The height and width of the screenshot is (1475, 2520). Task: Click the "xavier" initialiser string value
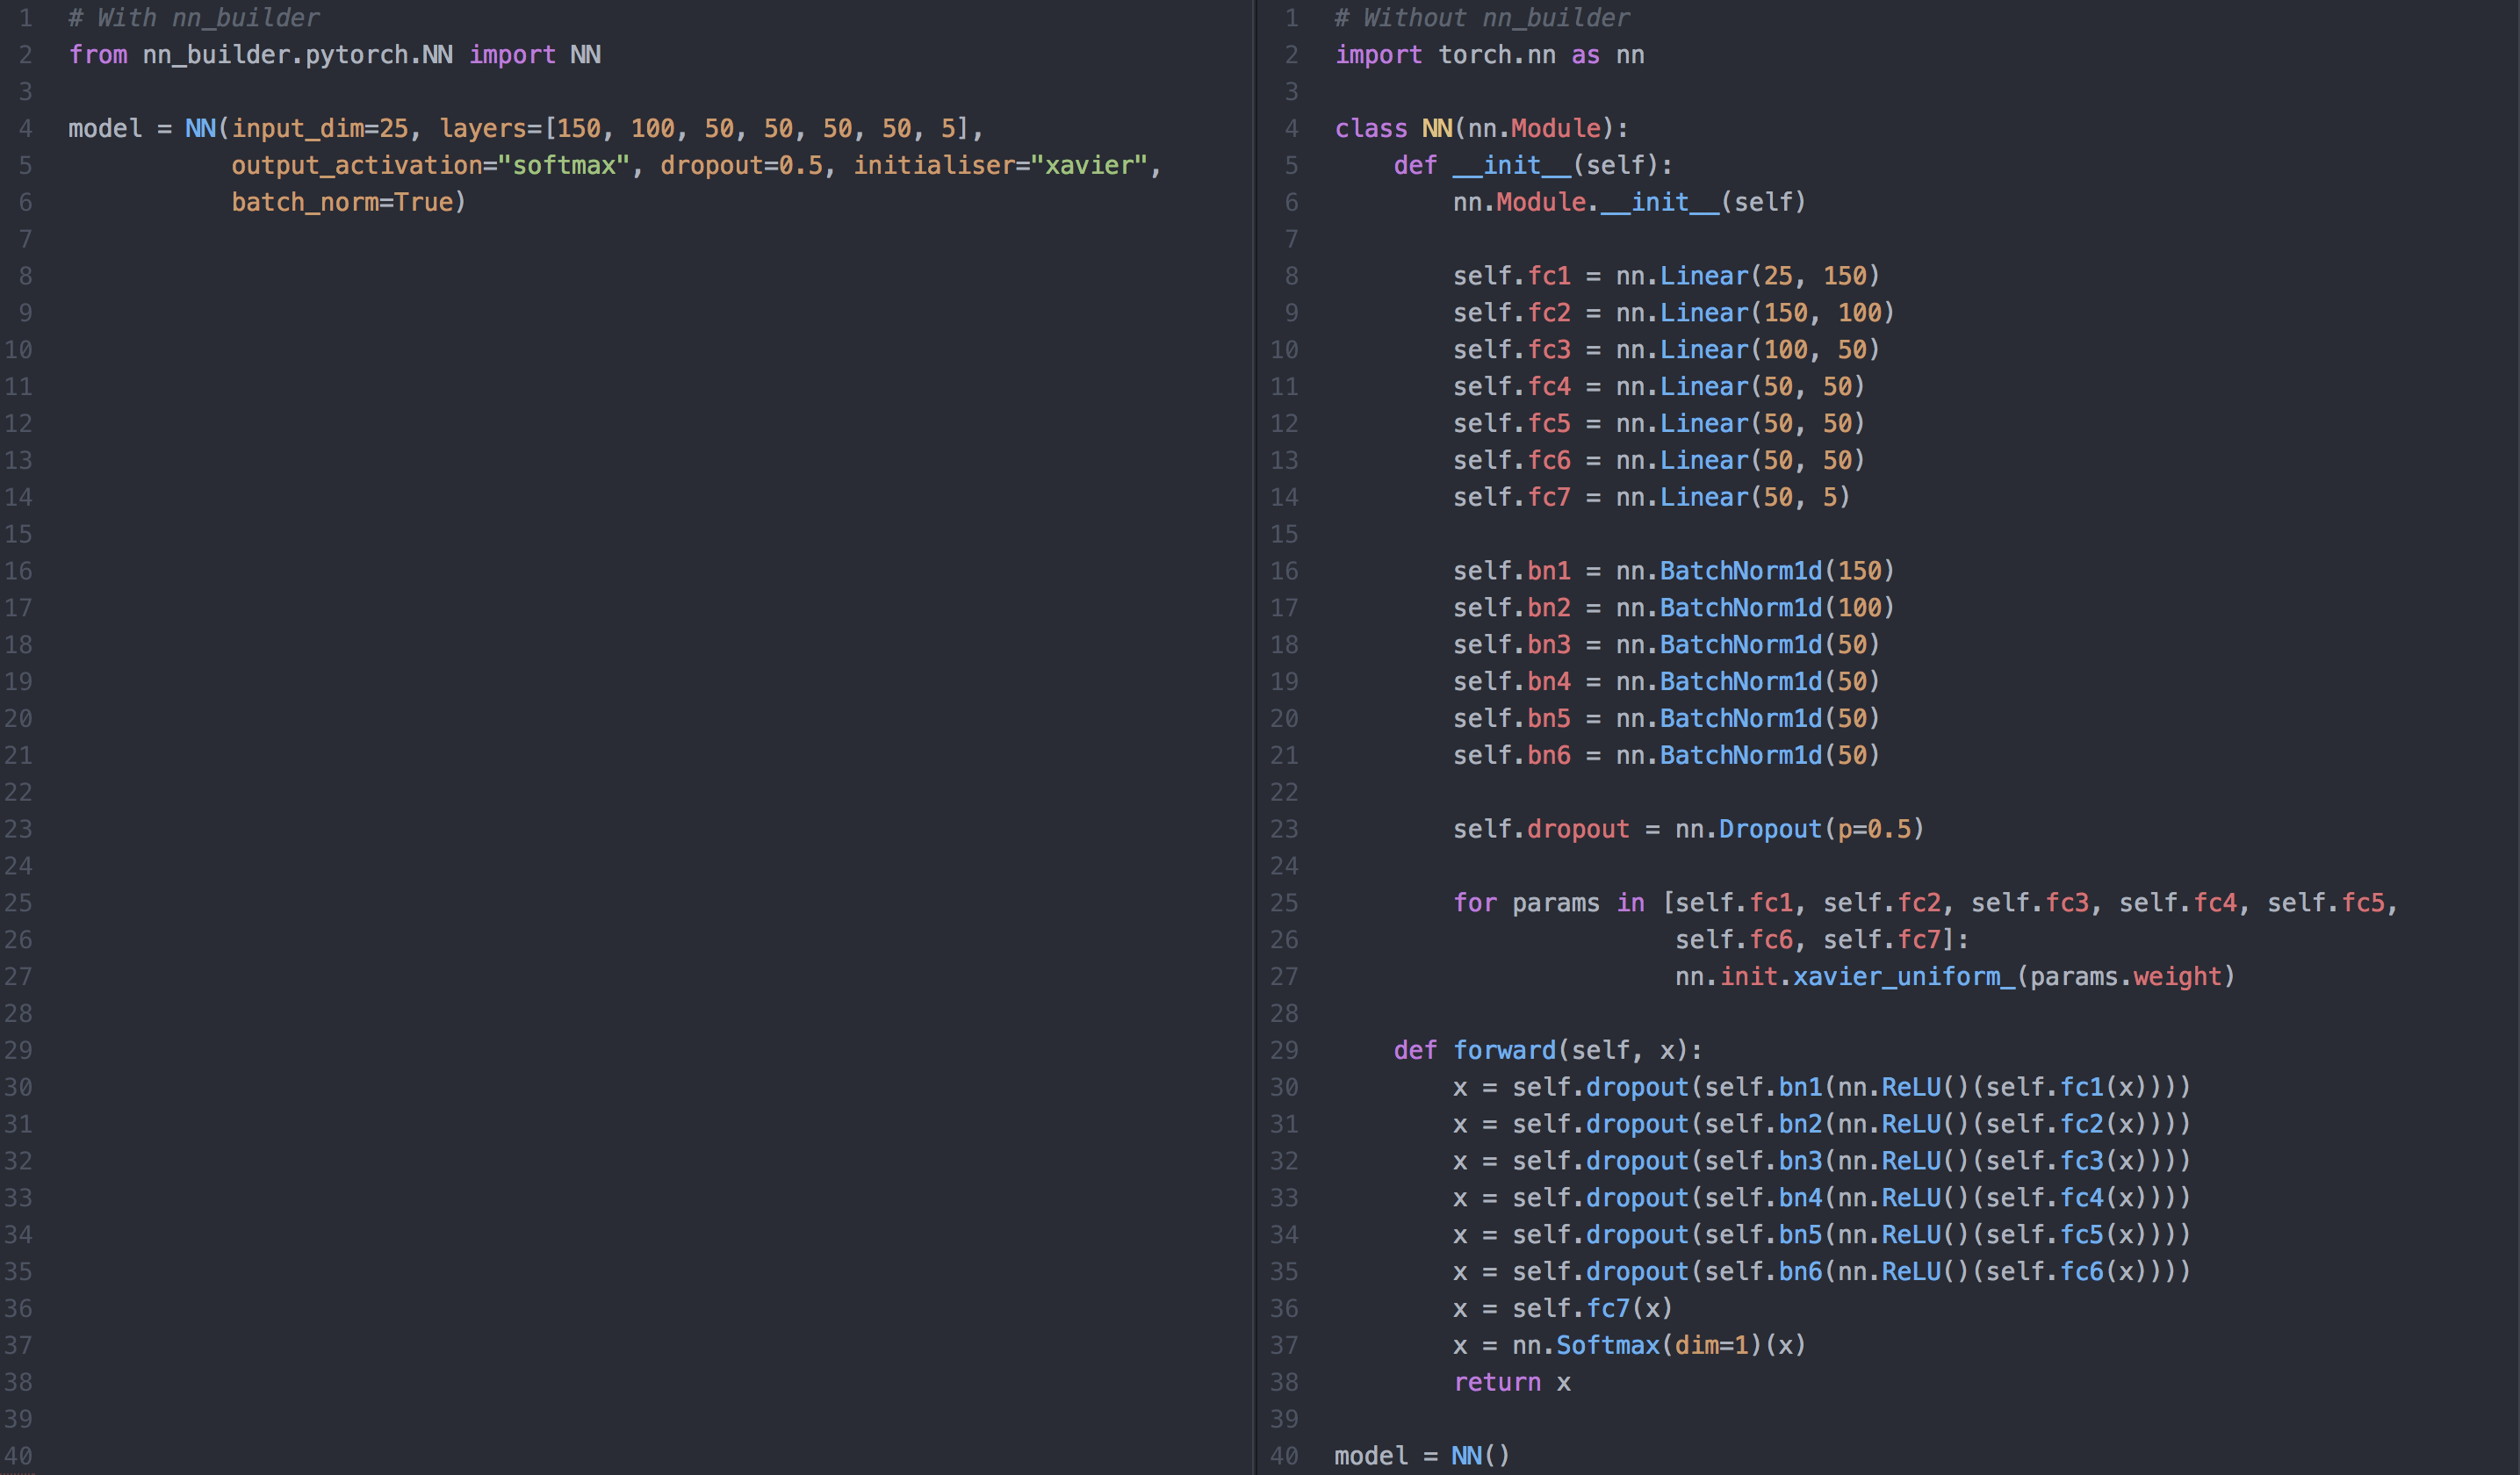1089,166
